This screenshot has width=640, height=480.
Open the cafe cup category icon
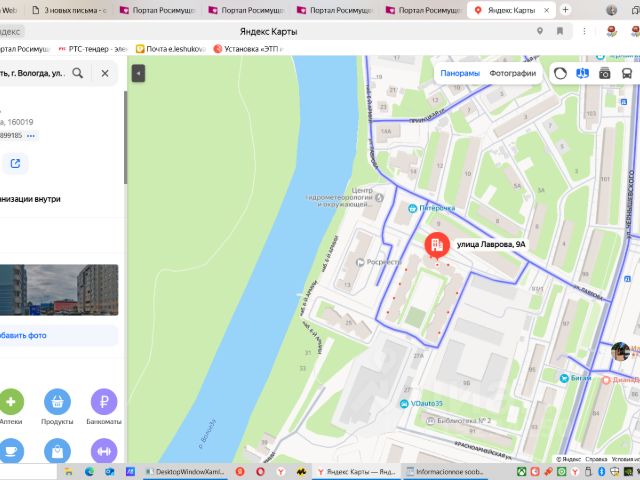point(11,451)
